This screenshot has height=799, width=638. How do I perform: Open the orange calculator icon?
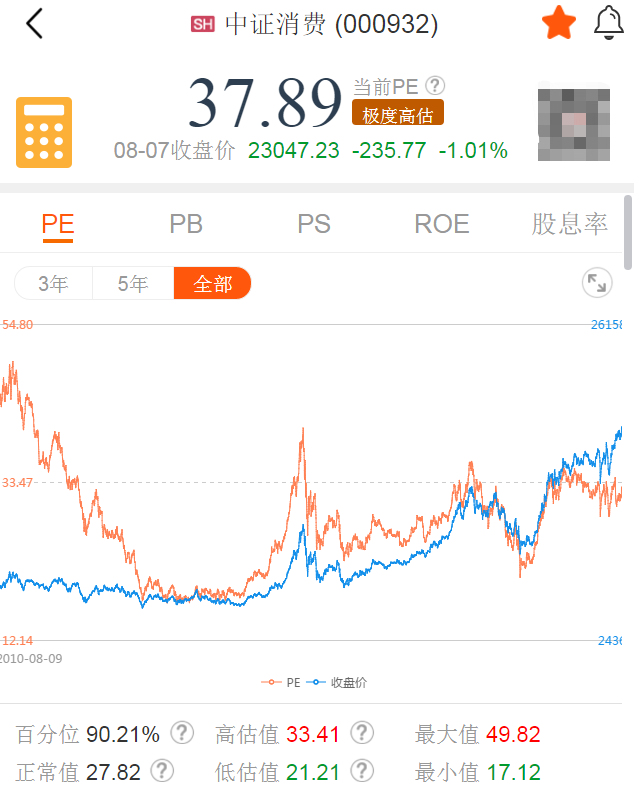(x=44, y=133)
